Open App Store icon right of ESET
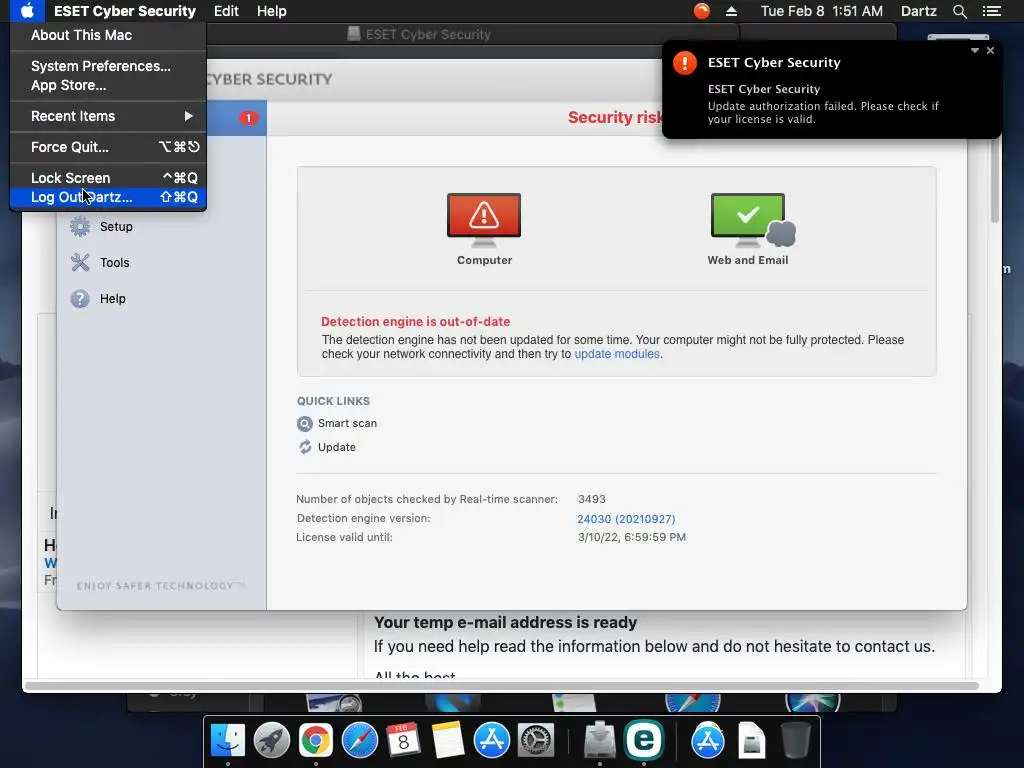The height and width of the screenshot is (768, 1024). [x=707, y=741]
